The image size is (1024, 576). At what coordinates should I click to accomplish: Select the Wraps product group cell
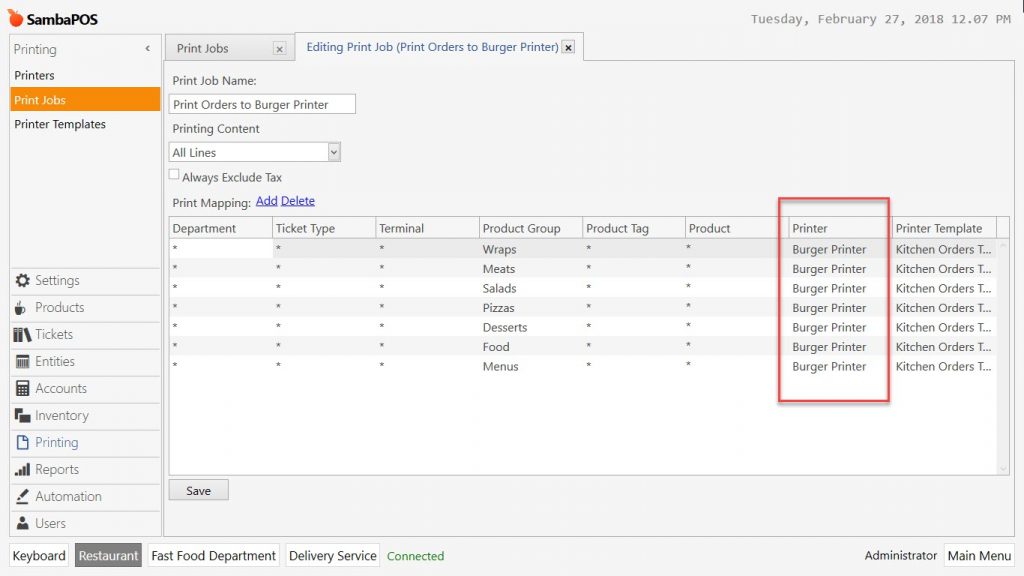[x=531, y=249]
